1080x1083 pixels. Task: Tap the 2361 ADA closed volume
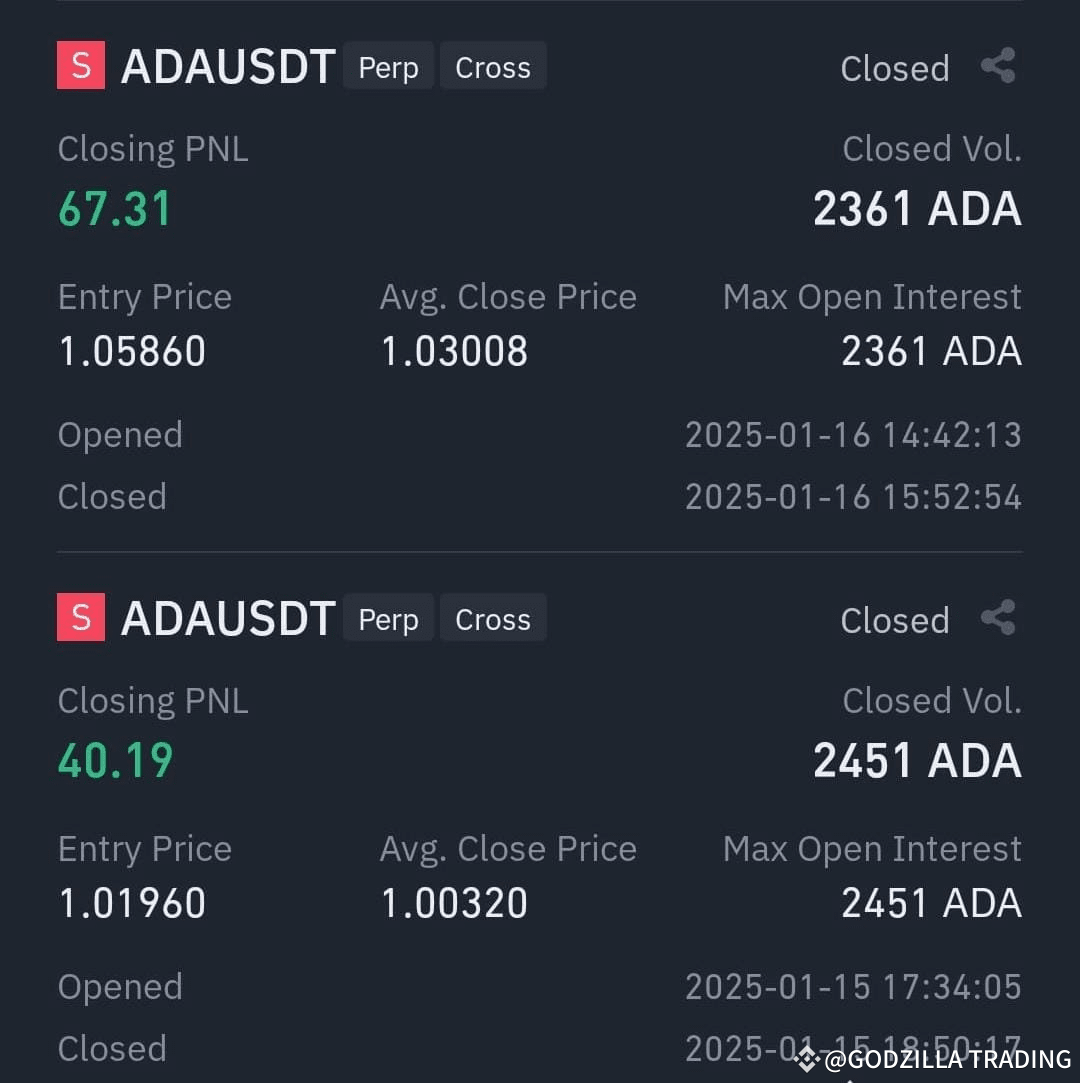pos(918,209)
